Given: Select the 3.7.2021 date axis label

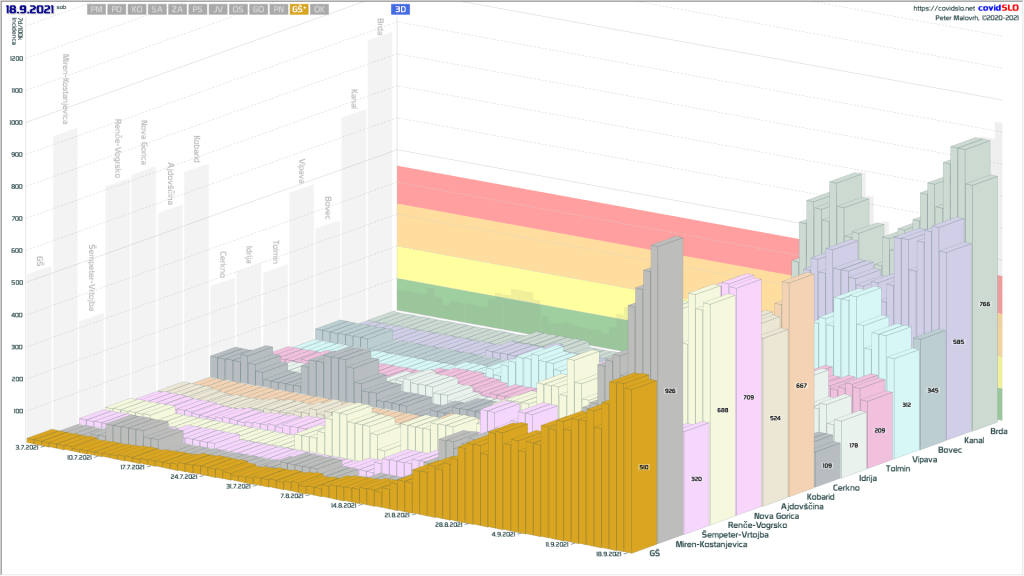Looking at the screenshot, I should pyautogui.click(x=27, y=447).
